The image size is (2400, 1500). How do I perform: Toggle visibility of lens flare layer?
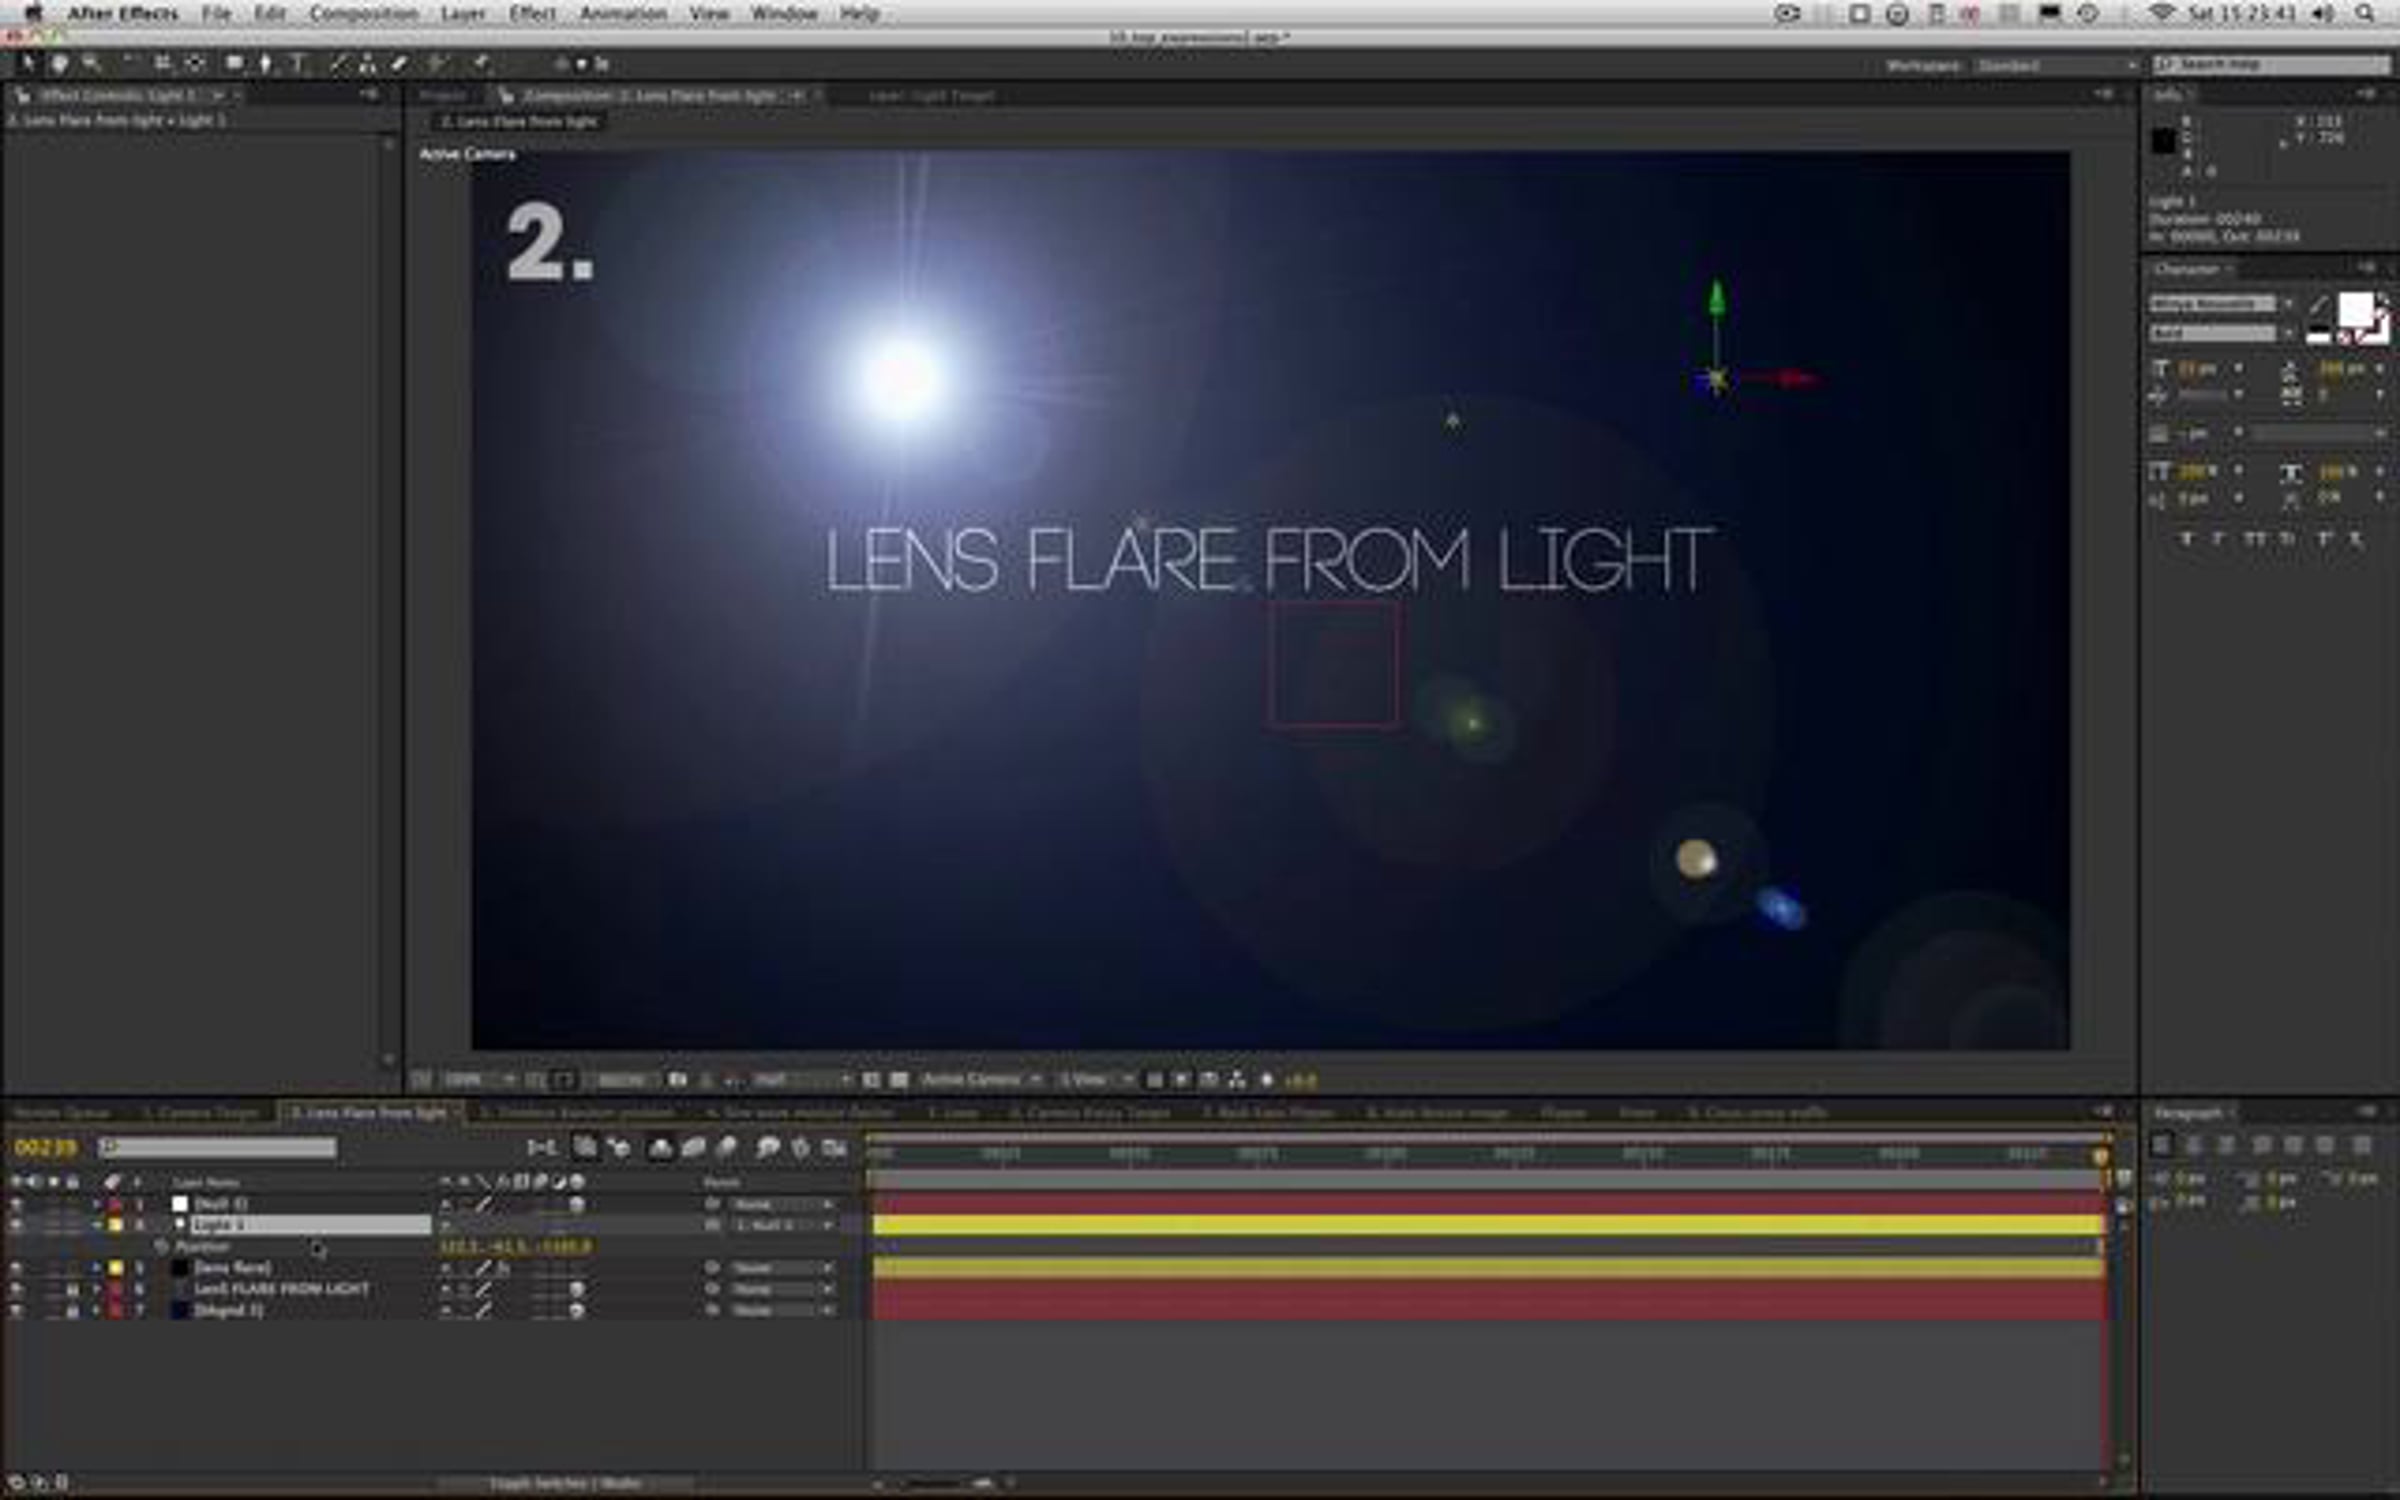16,1268
